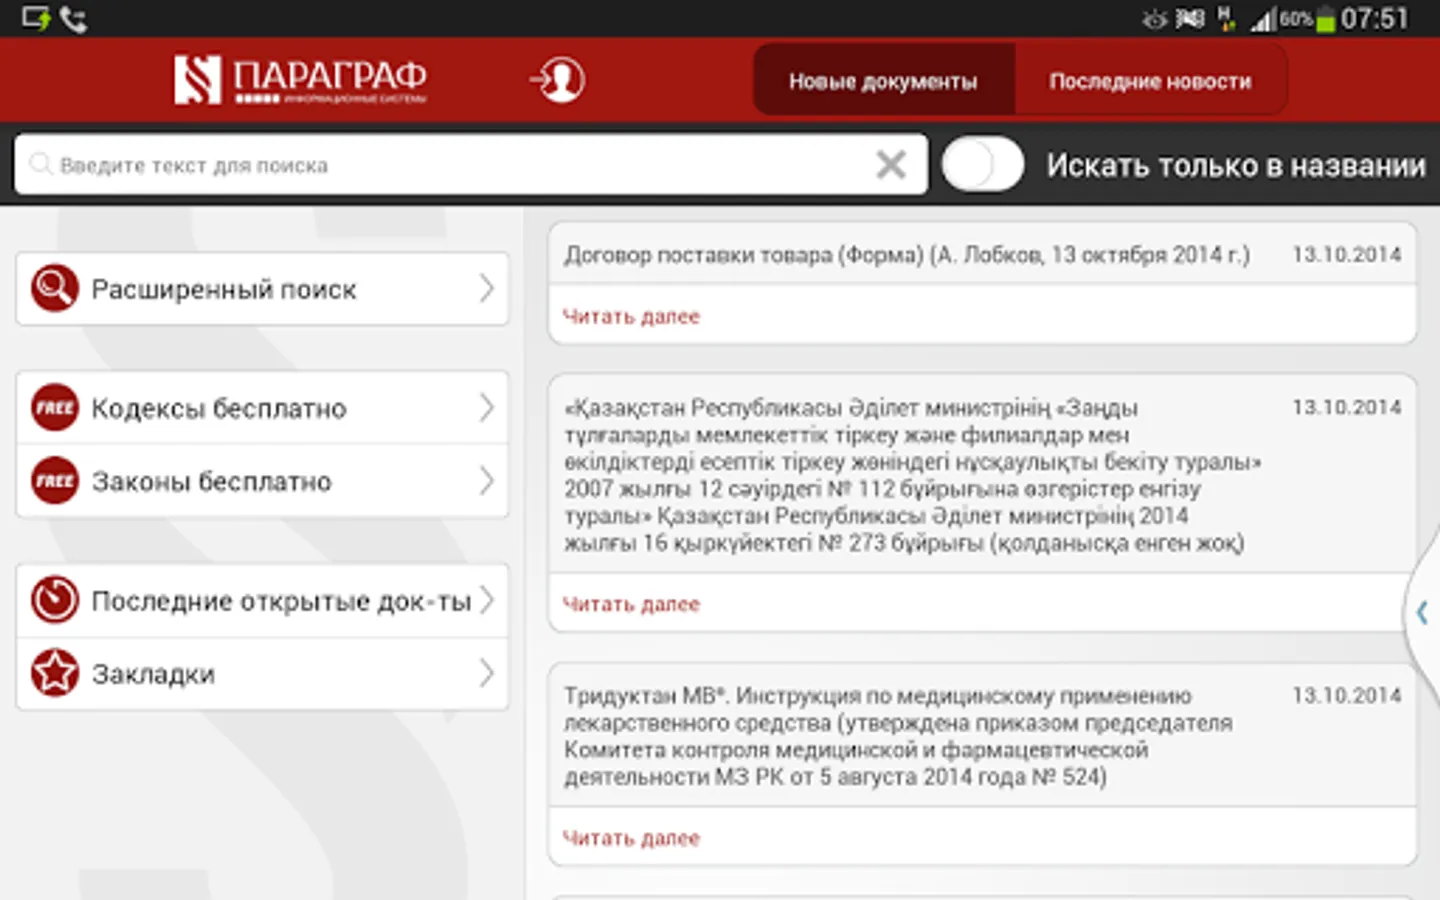
Task: Switch to the Последние новости tab
Action: click(1150, 80)
